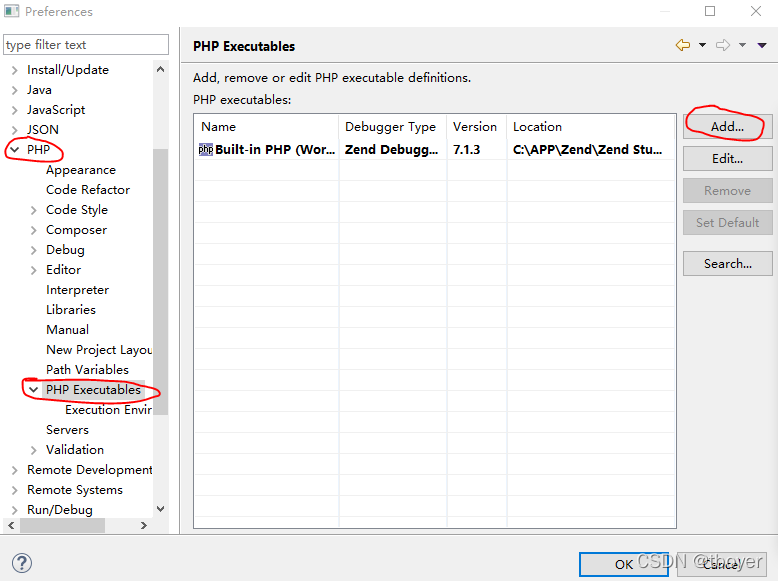Click tree scrollbar down arrow

160,509
